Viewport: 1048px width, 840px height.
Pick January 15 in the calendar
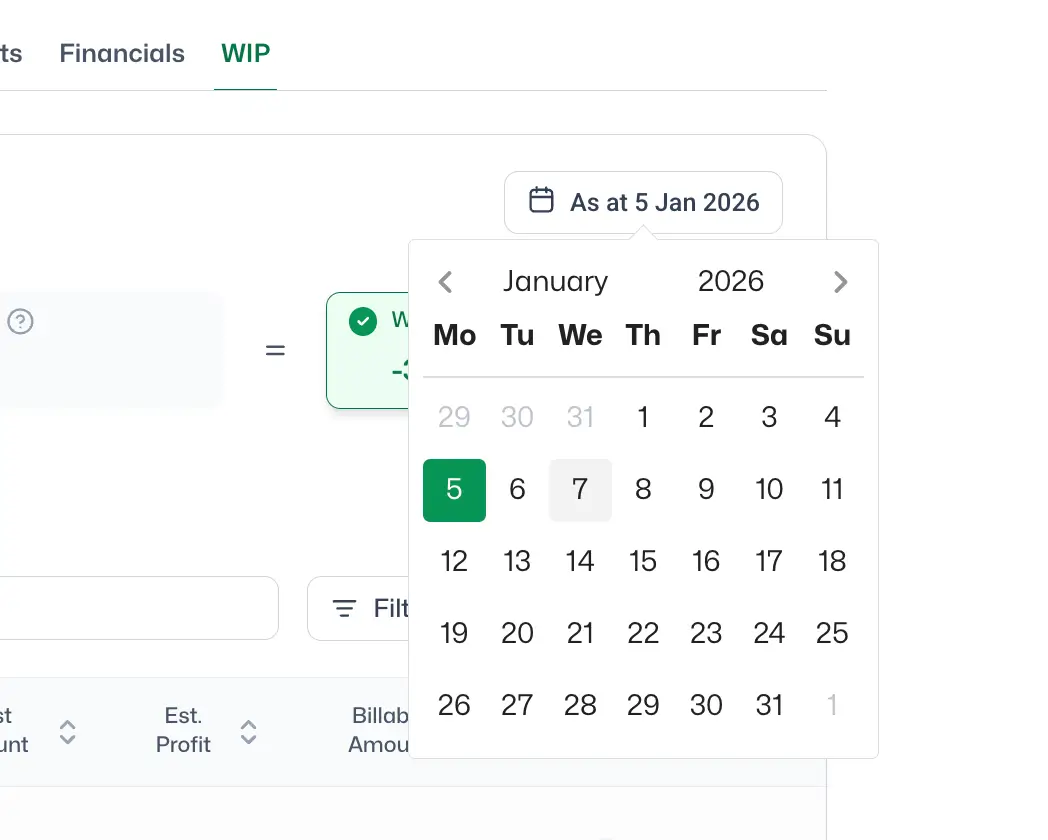point(643,561)
